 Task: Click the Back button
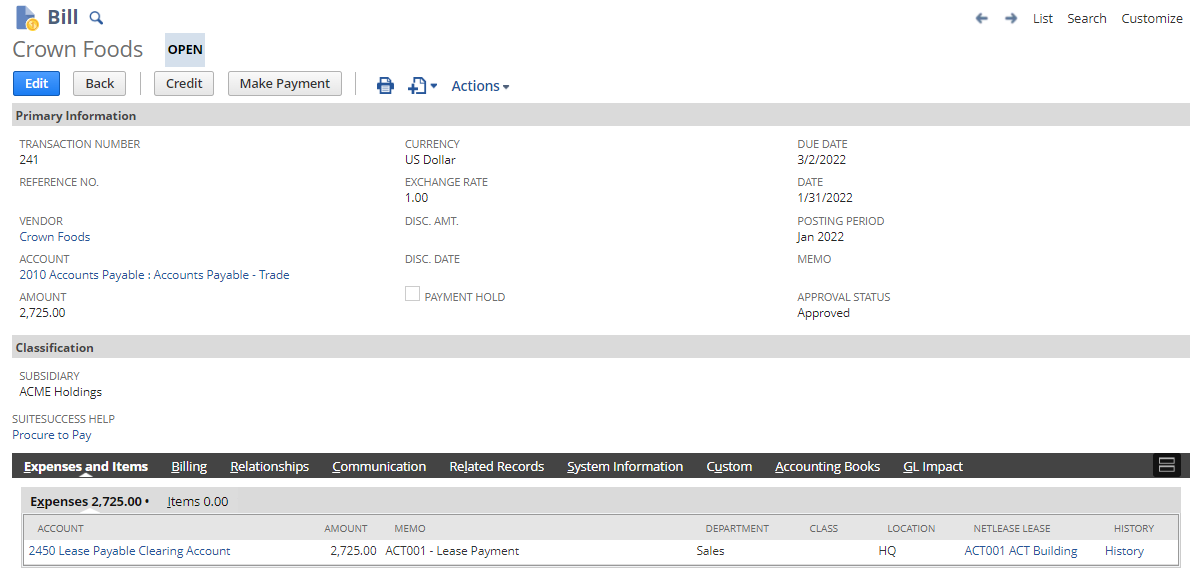click(99, 84)
